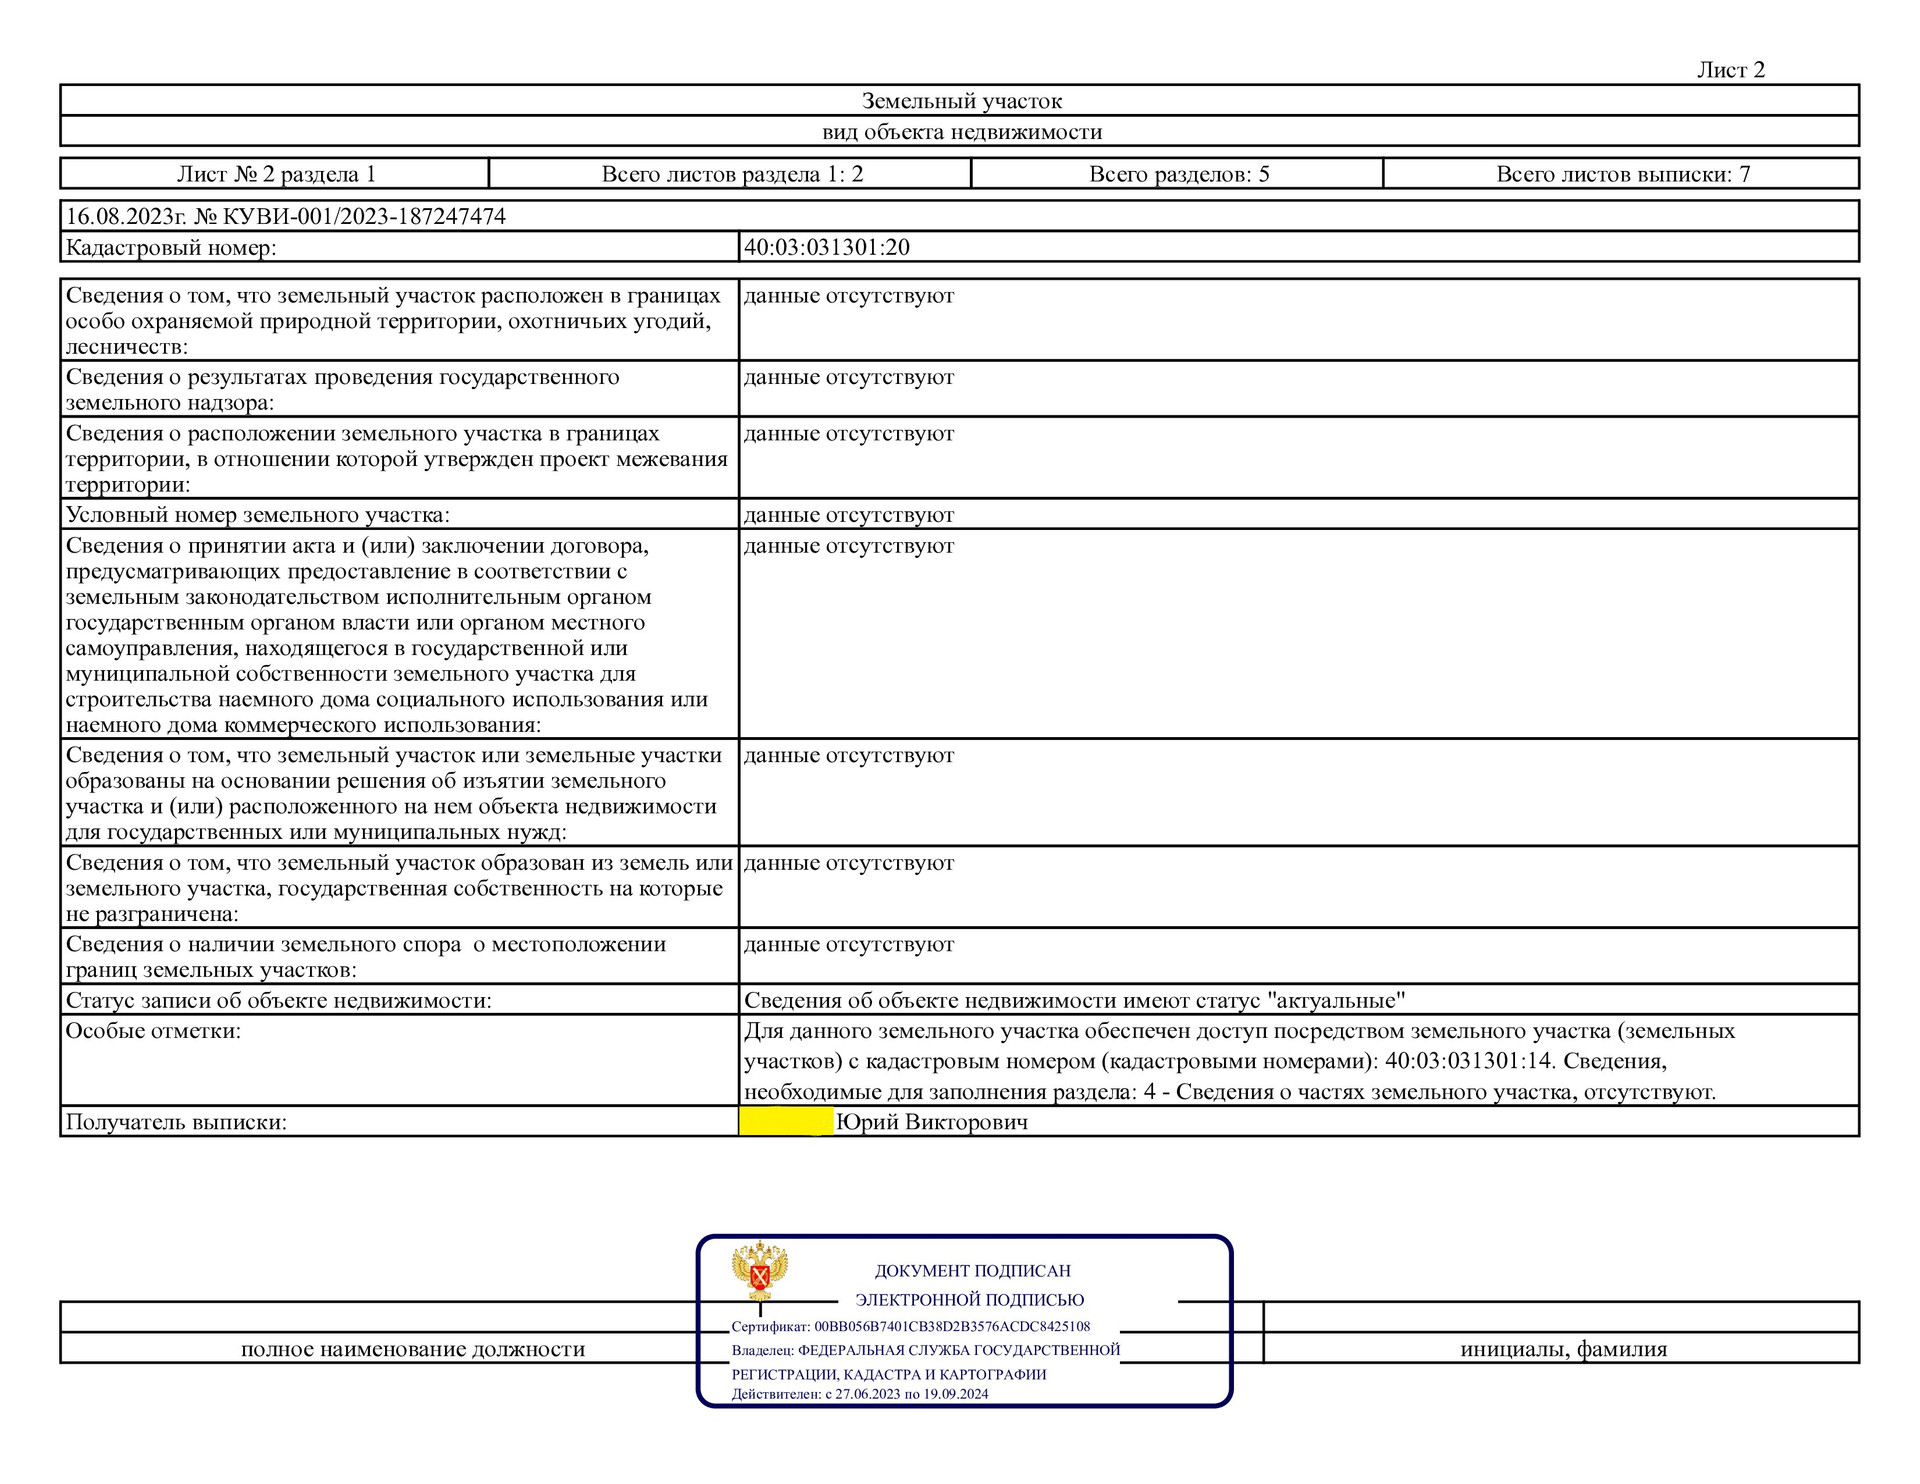Click the Russian coat of arms emblem
Viewport: 1920px width, 1484px height.
[x=759, y=1270]
